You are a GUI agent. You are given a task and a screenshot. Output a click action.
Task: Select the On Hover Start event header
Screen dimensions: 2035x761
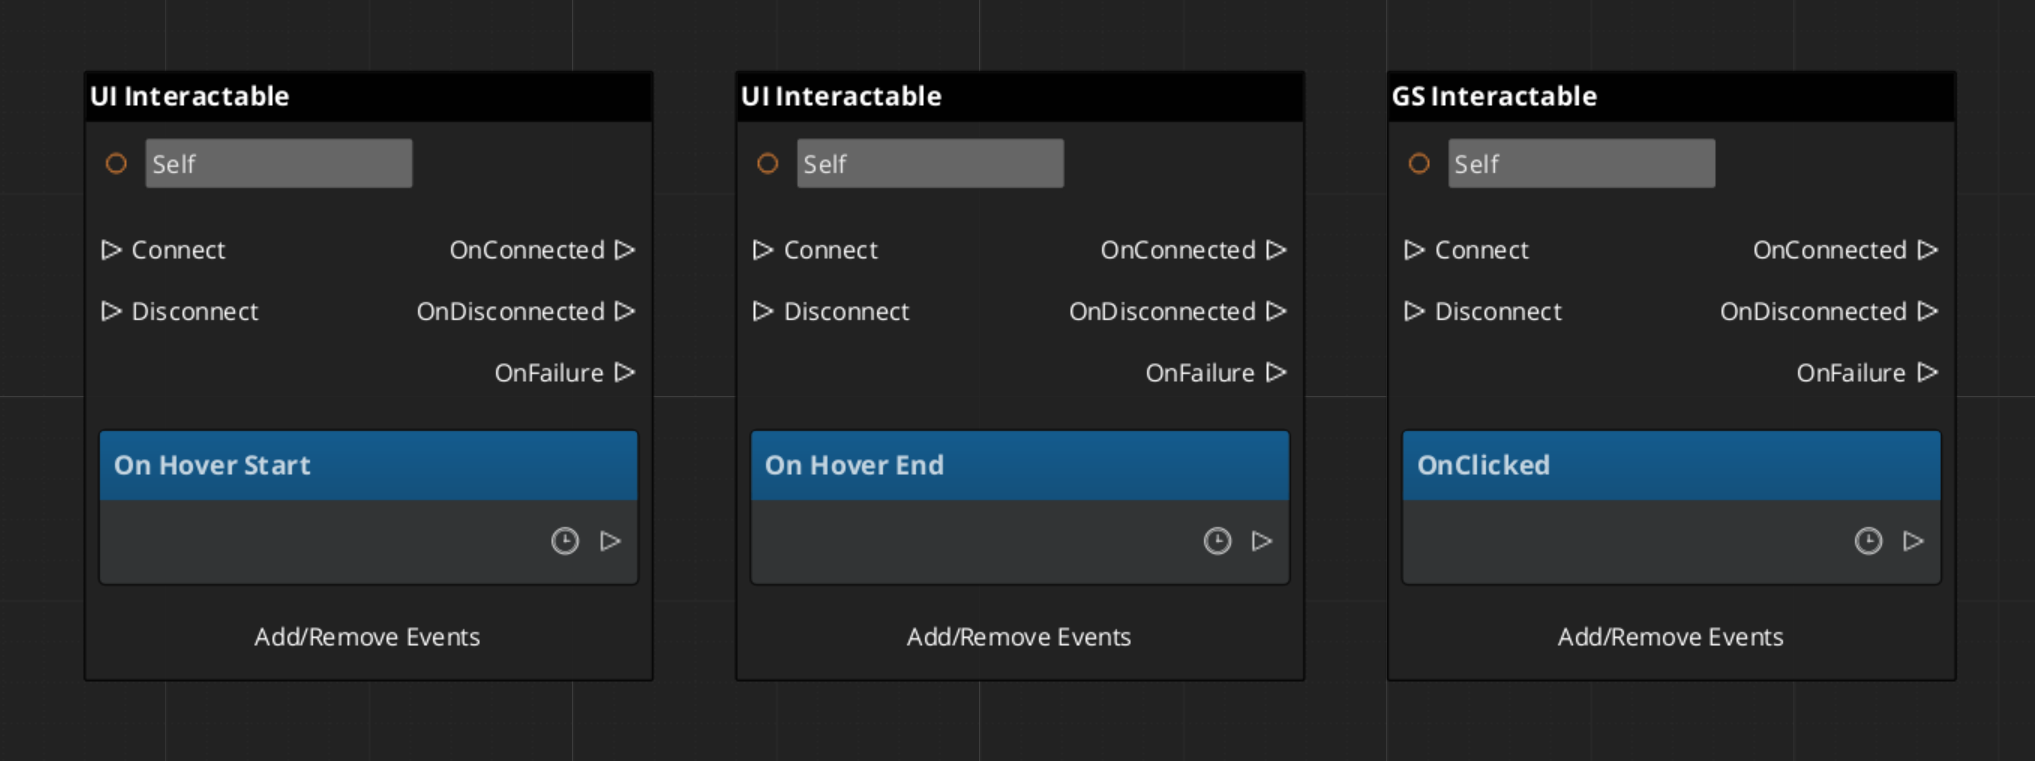pos(368,465)
